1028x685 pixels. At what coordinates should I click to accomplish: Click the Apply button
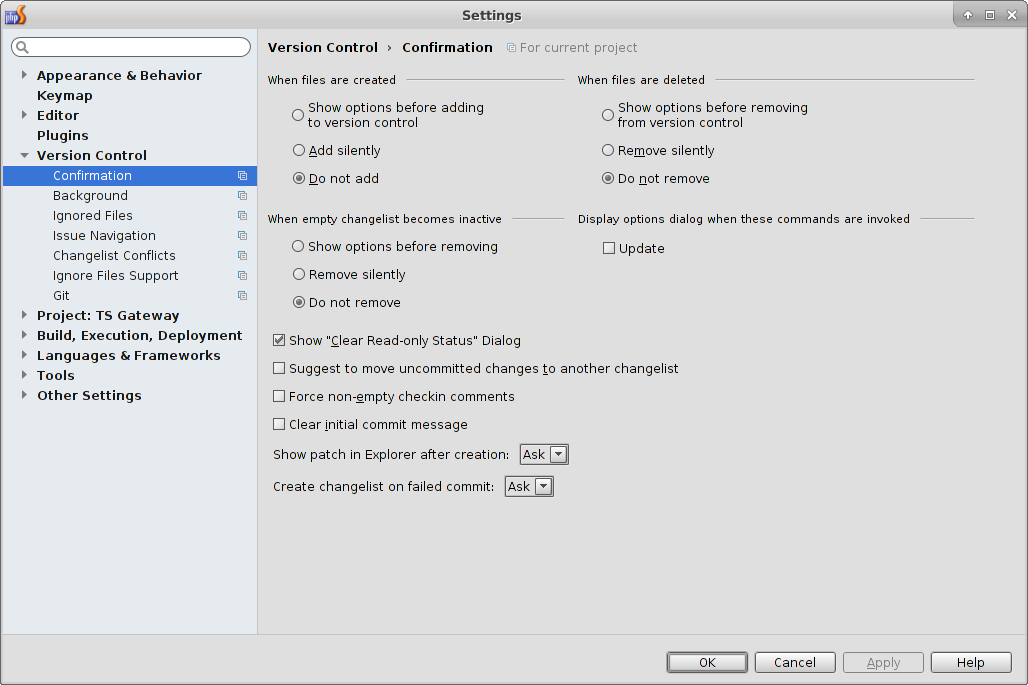(x=883, y=662)
